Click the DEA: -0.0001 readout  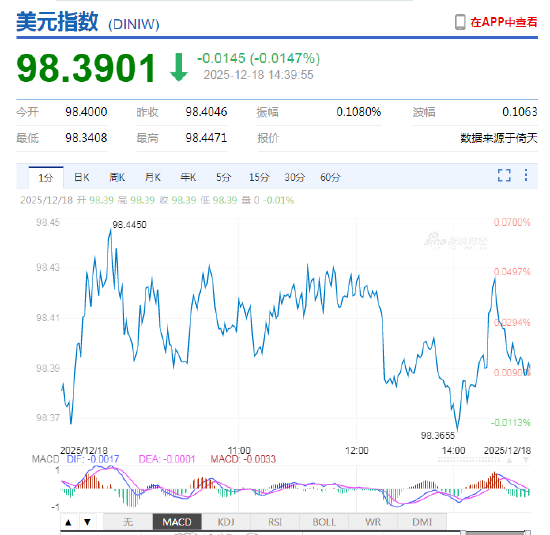coord(167,459)
